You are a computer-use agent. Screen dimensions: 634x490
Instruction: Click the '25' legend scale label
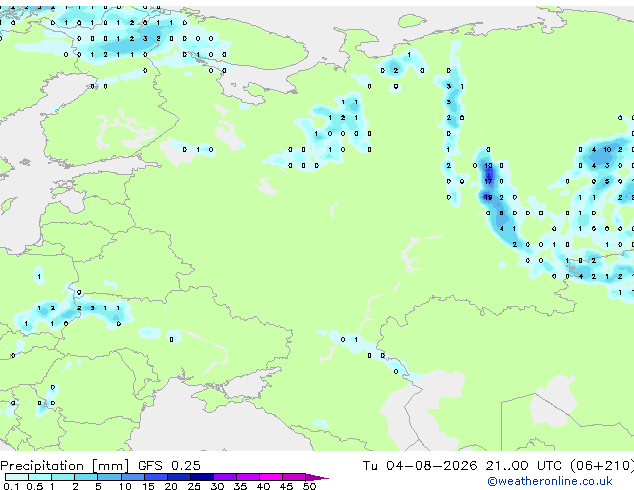tap(194, 486)
